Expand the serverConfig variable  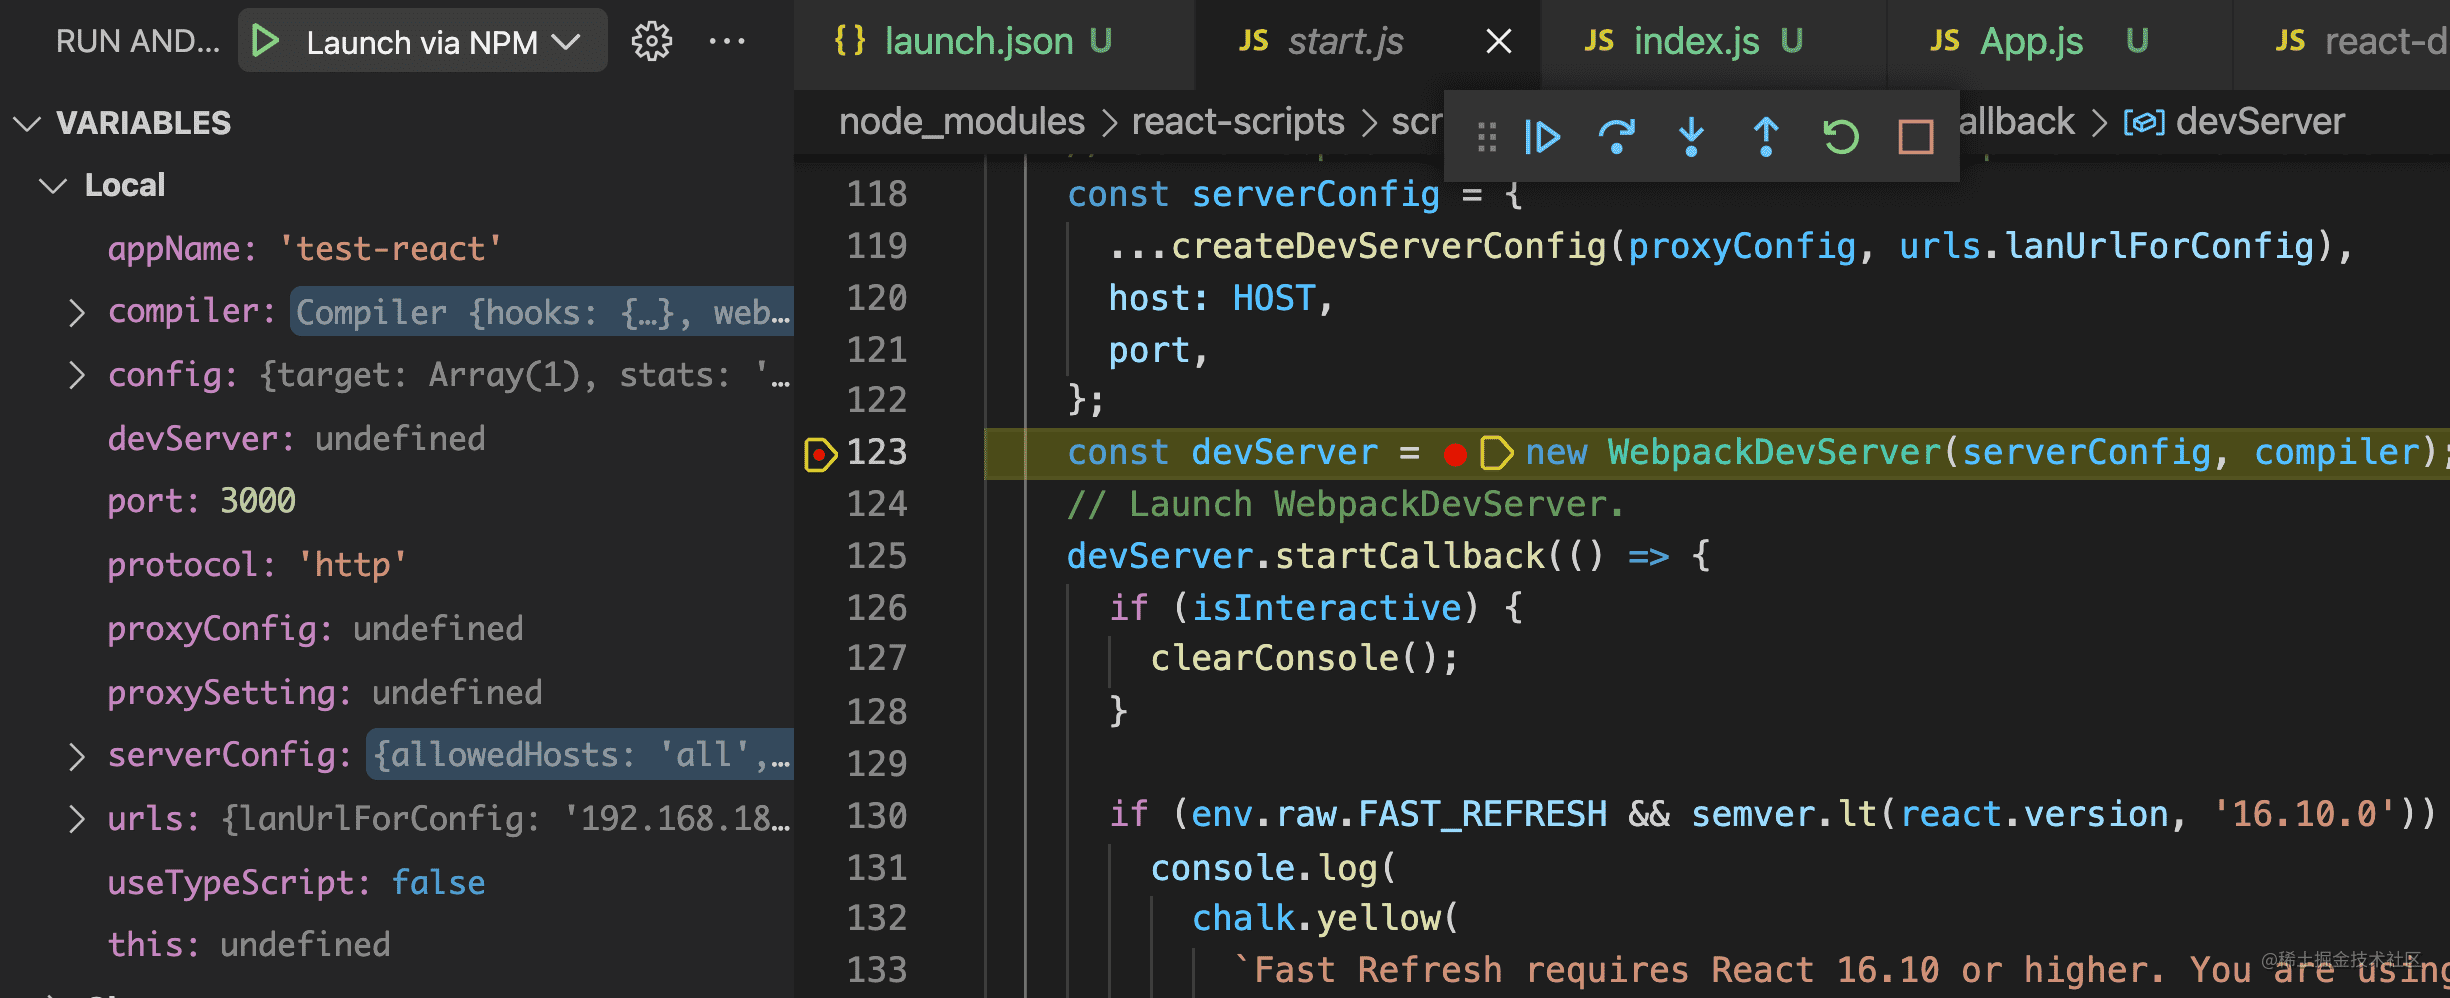pyautogui.click(x=77, y=757)
